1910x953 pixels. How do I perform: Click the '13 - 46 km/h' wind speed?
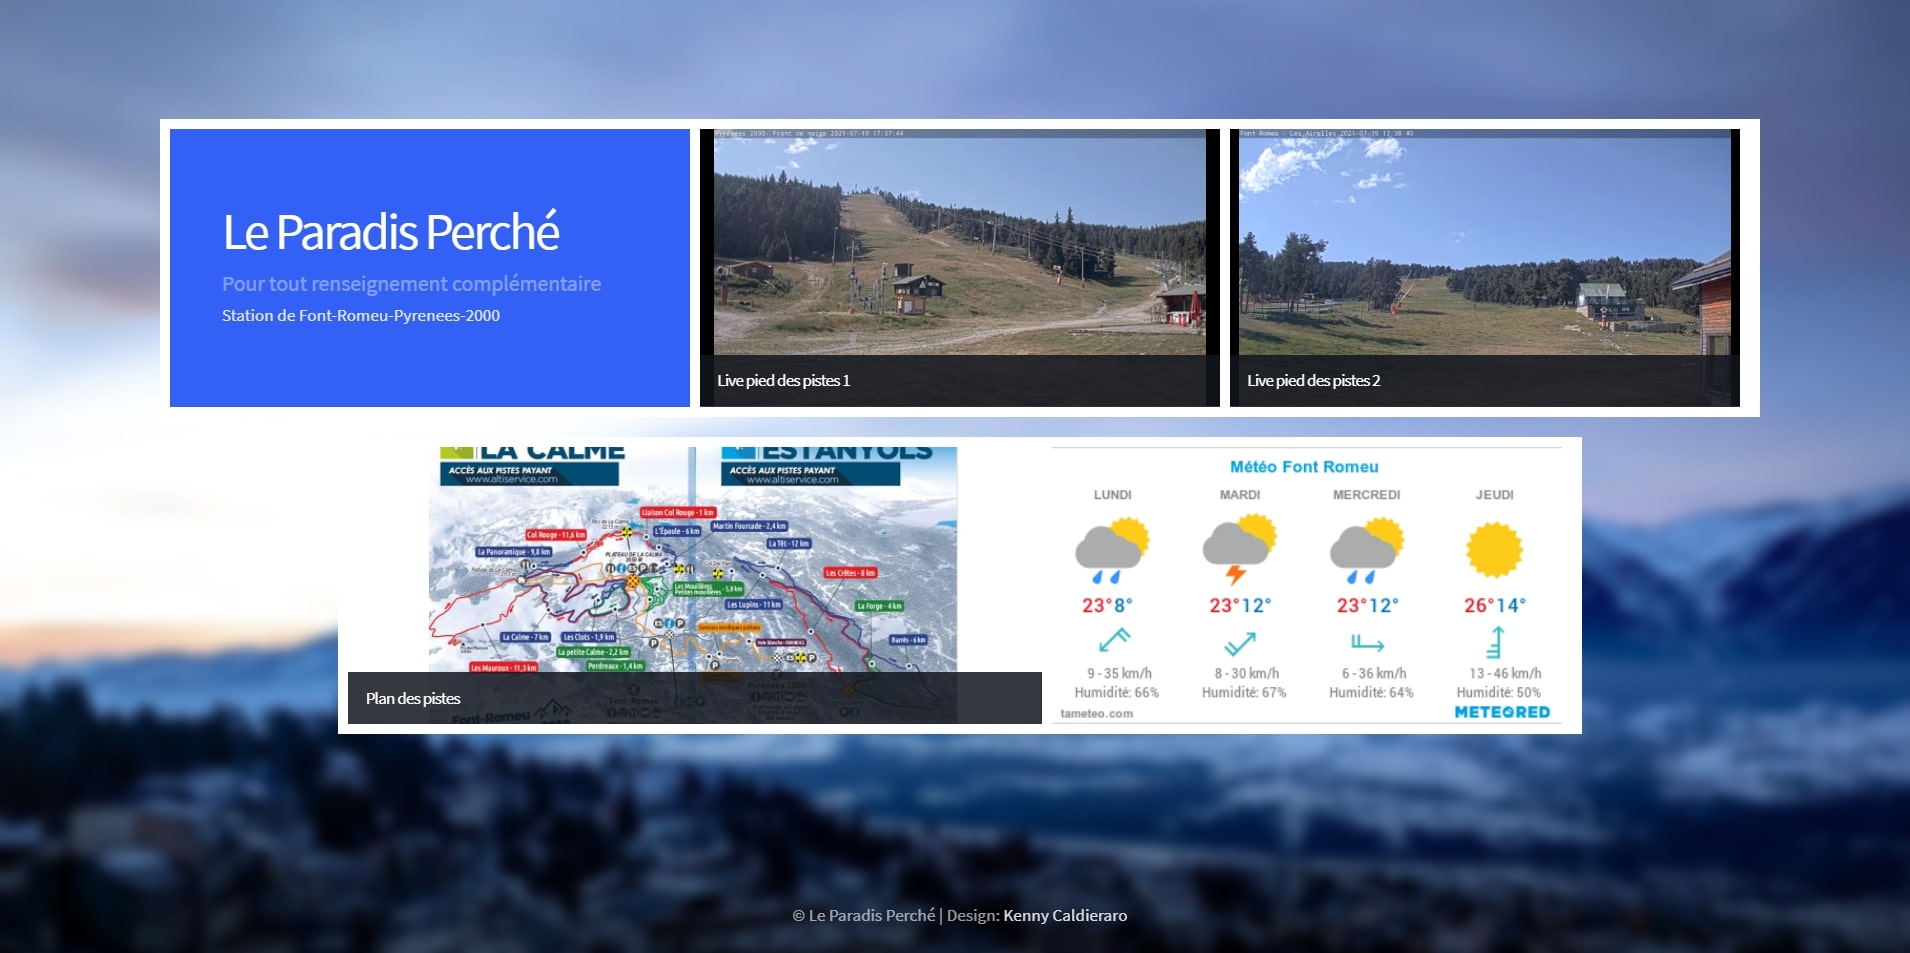pyautogui.click(x=1505, y=674)
